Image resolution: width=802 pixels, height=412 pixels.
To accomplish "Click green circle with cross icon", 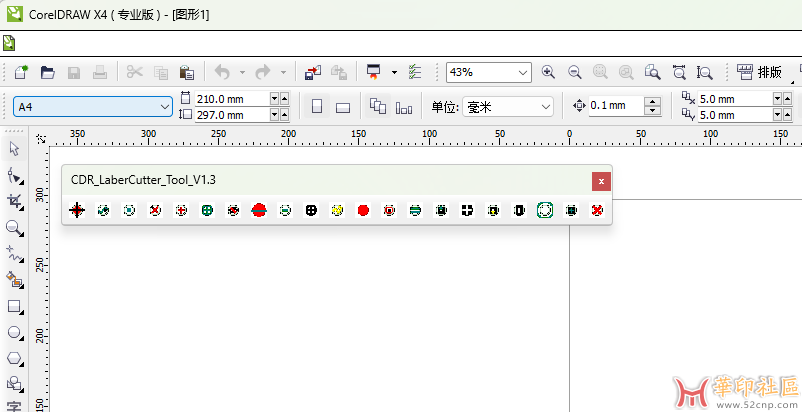I will point(207,210).
